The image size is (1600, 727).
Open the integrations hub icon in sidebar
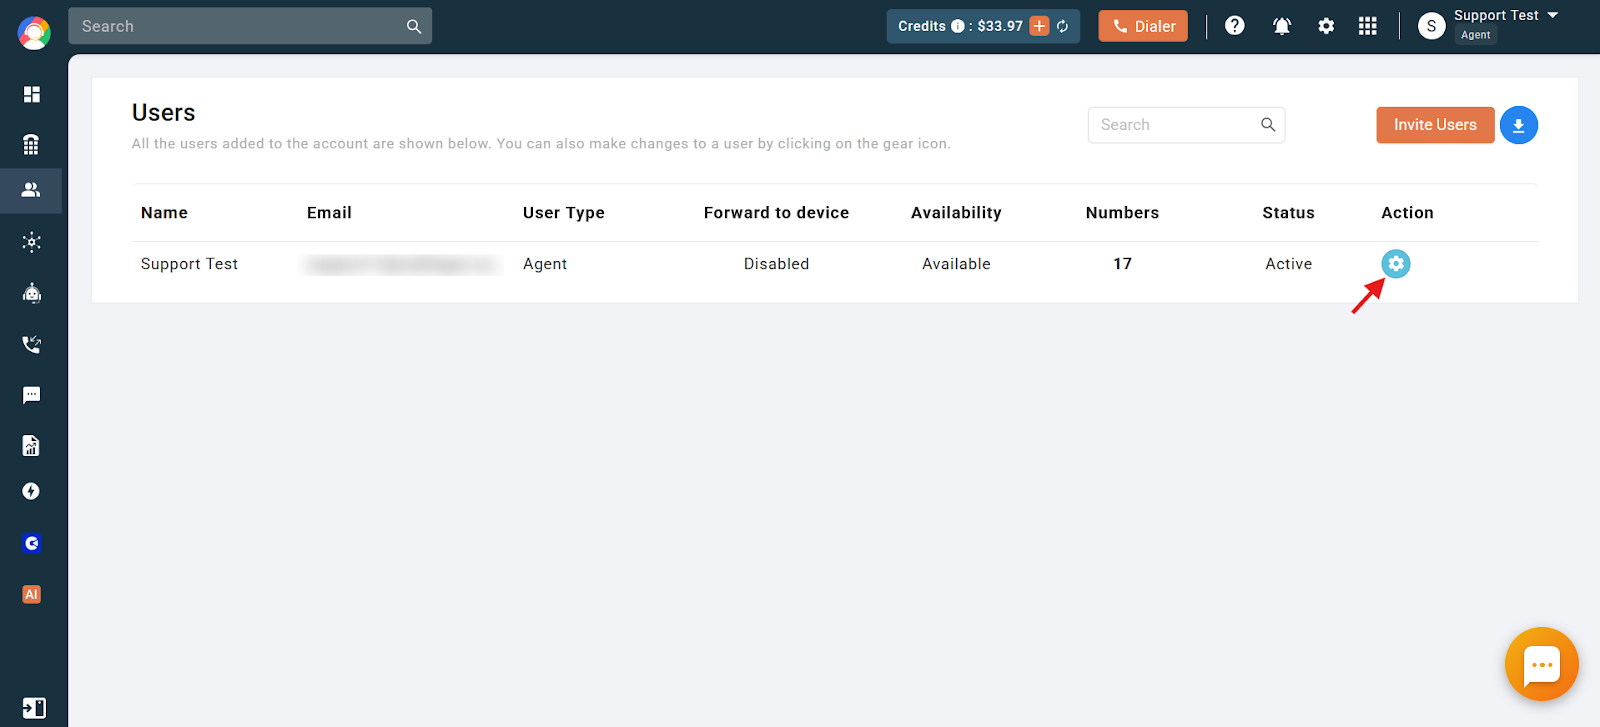(x=32, y=242)
